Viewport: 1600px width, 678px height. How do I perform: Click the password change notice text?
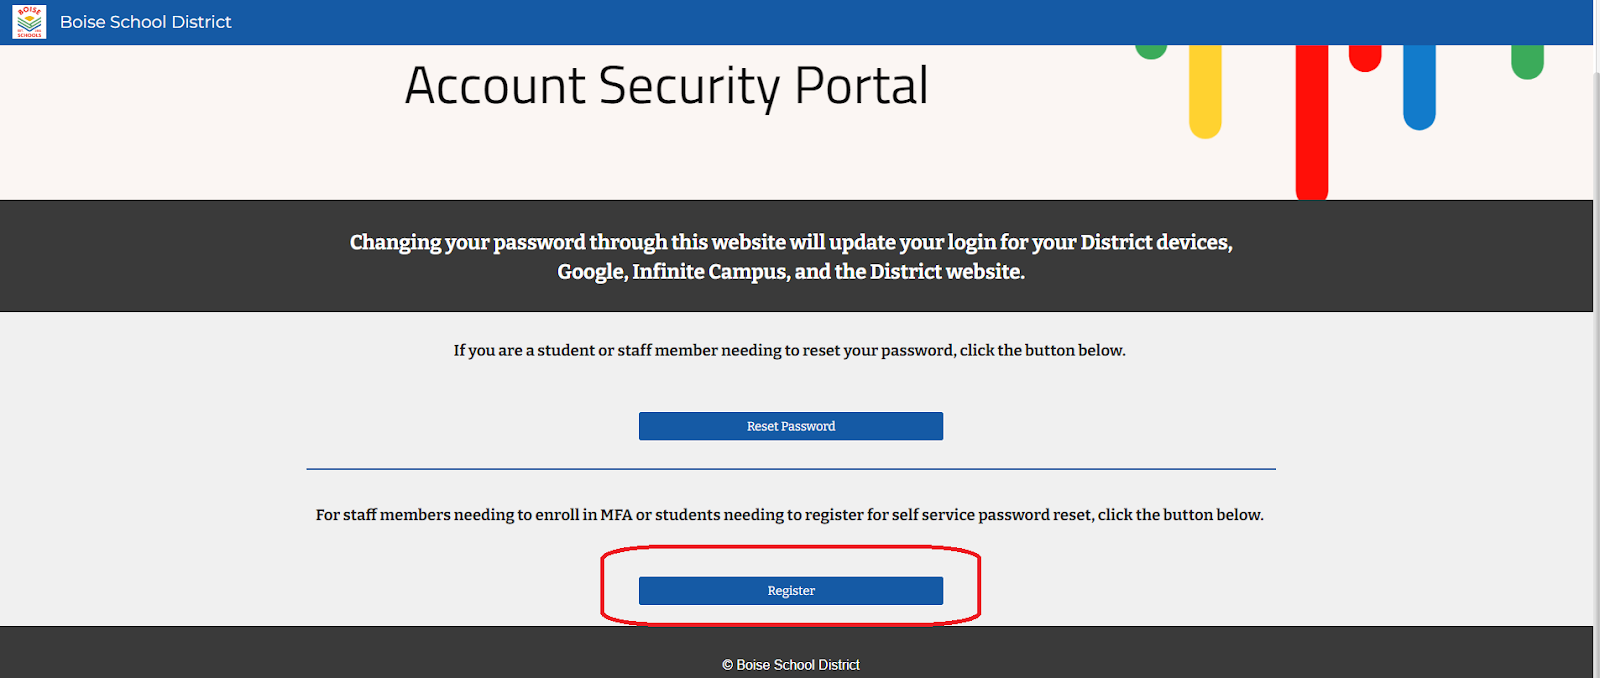pyautogui.click(x=791, y=257)
